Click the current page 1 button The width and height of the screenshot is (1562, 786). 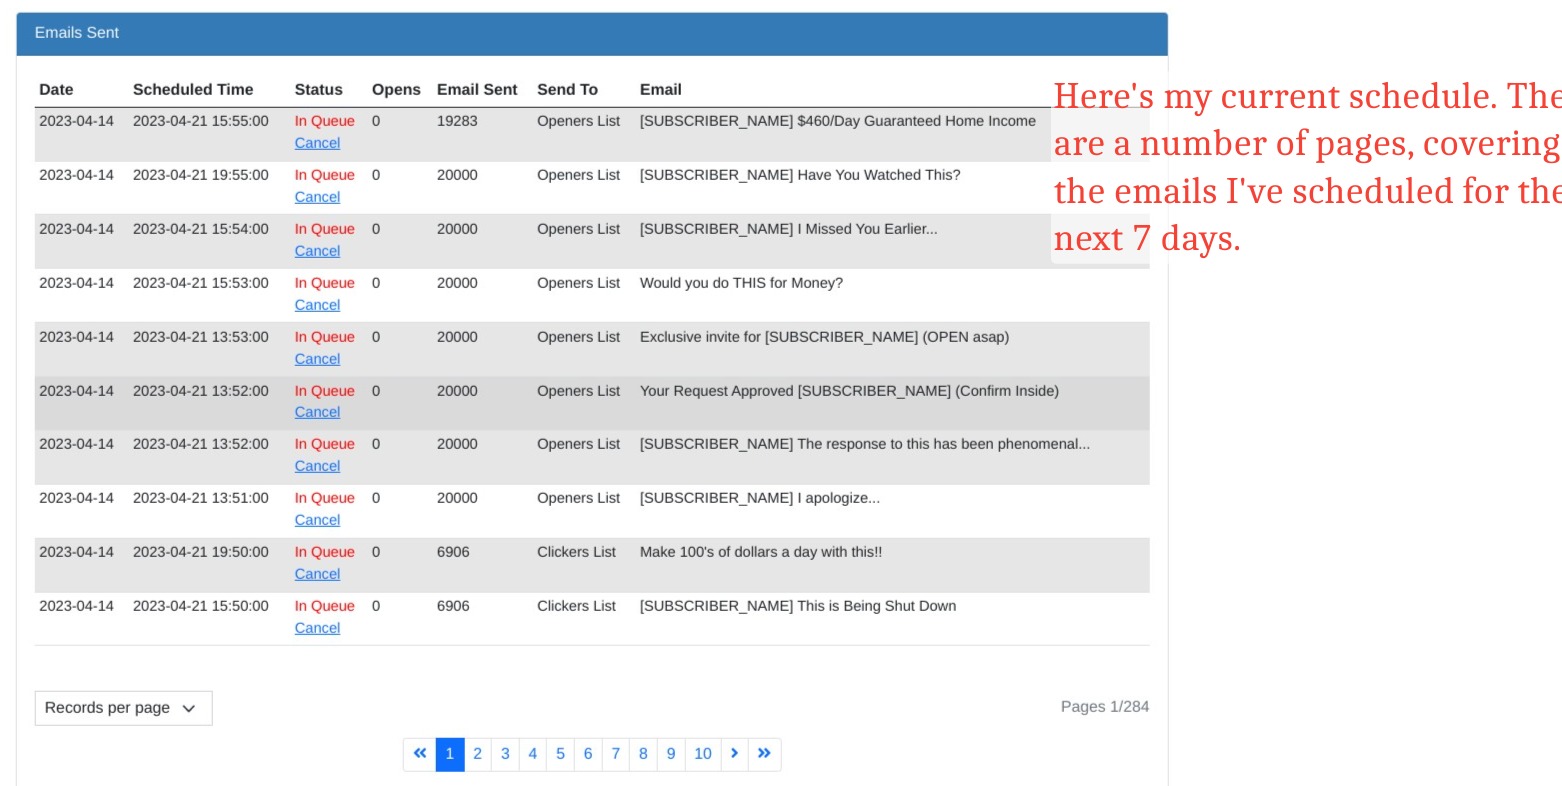pos(450,754)
